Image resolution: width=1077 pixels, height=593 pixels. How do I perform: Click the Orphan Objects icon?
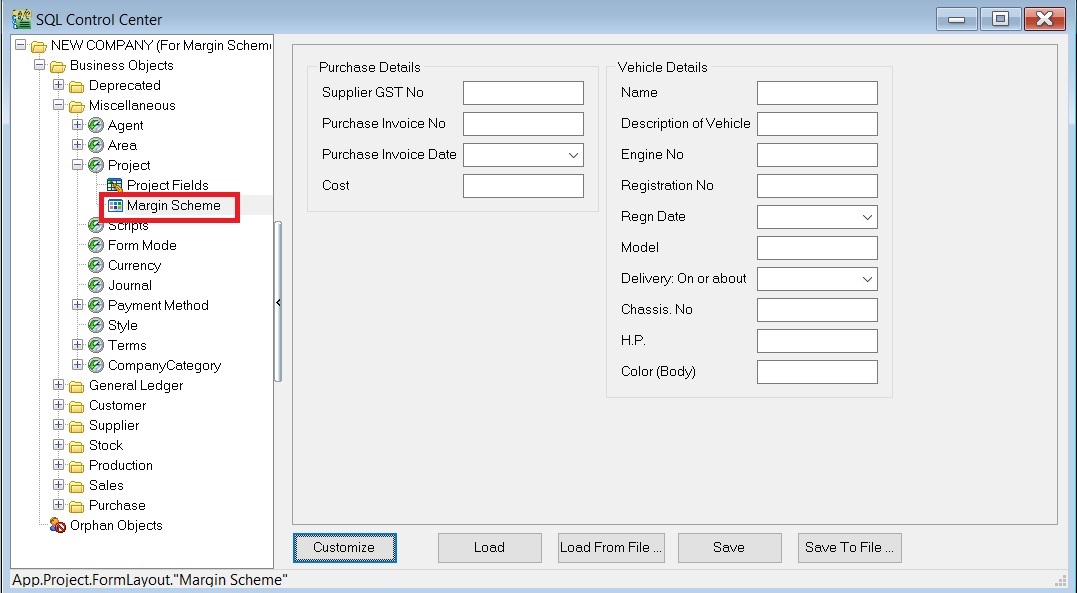pyautogui.click(x=58, y=525)
